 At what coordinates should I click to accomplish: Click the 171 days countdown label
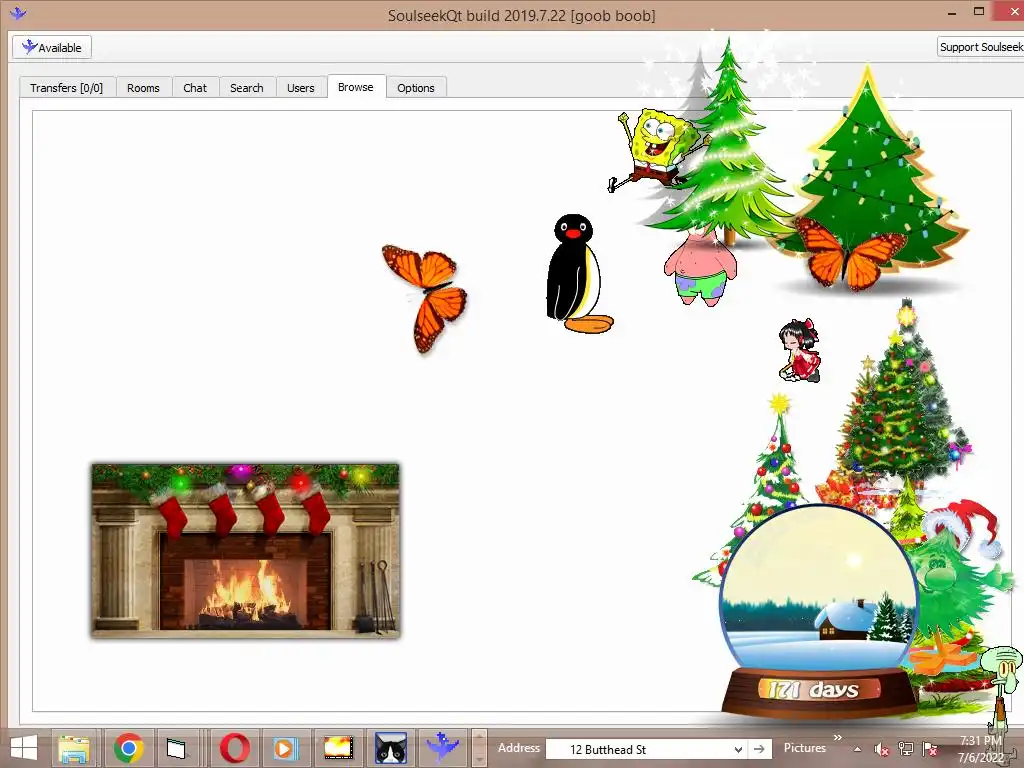(814, 689)
